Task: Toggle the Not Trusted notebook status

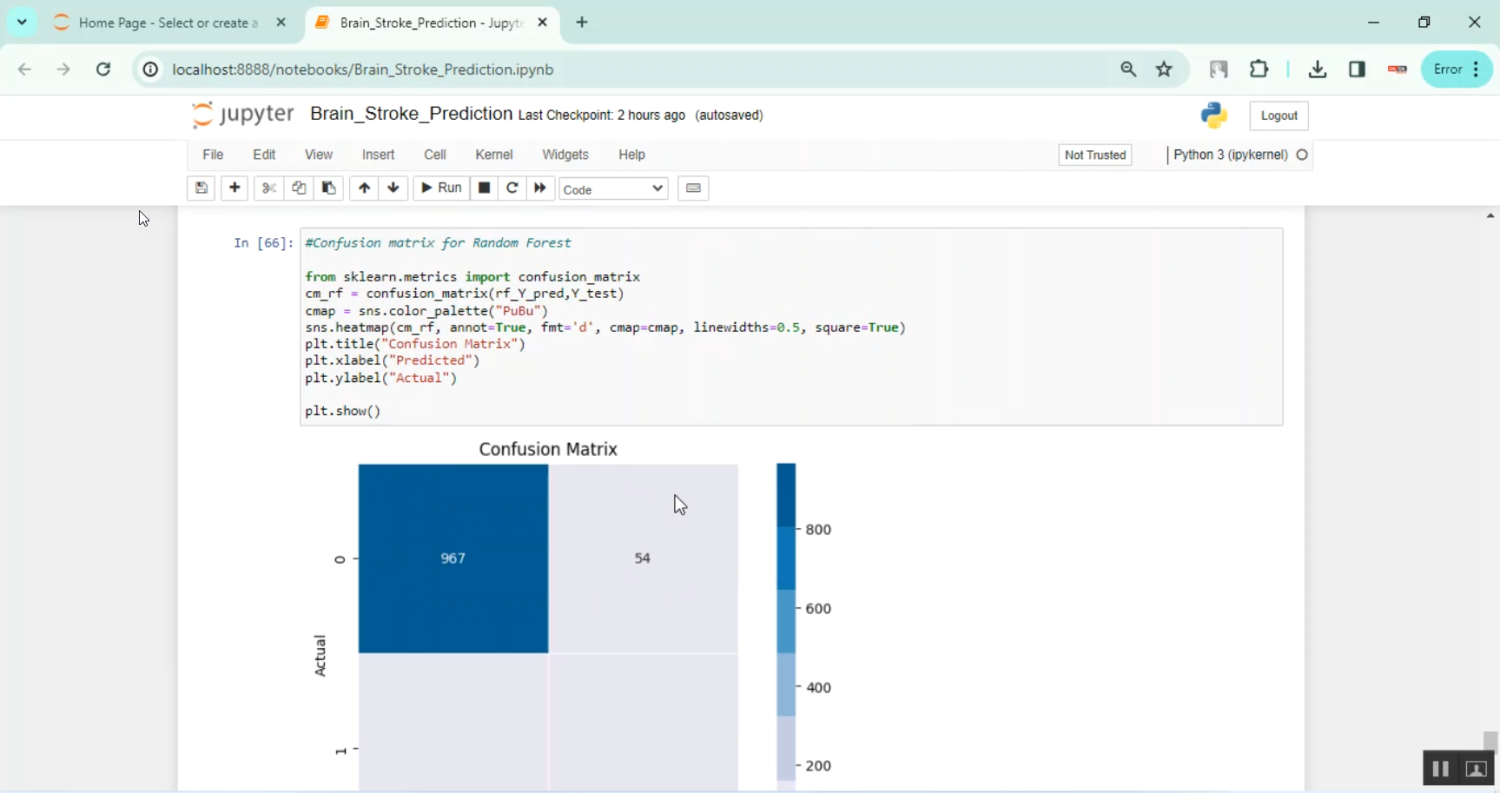Action: coord(1095,155)
